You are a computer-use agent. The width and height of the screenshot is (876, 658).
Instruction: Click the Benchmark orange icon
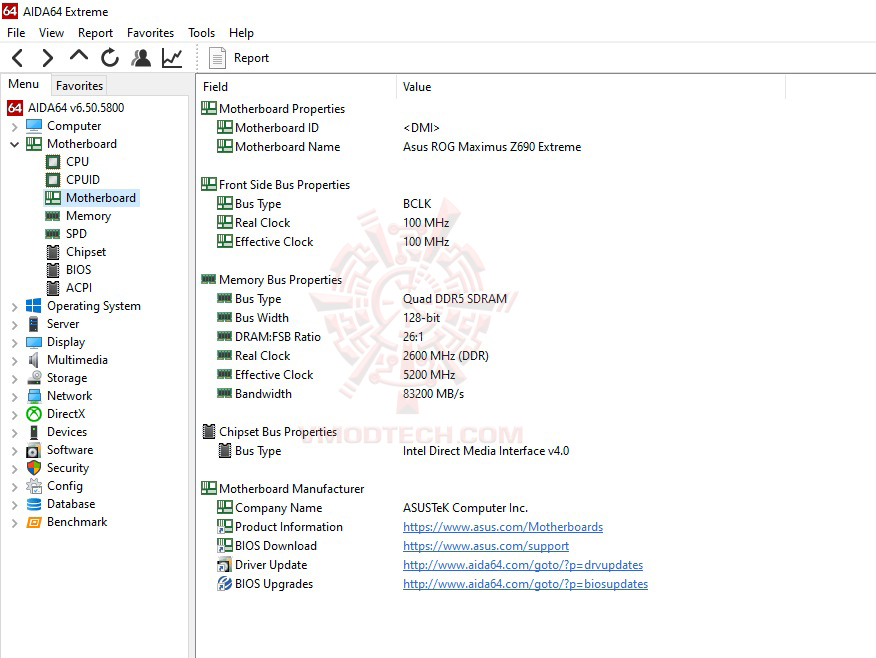click(x=34, y=522)
